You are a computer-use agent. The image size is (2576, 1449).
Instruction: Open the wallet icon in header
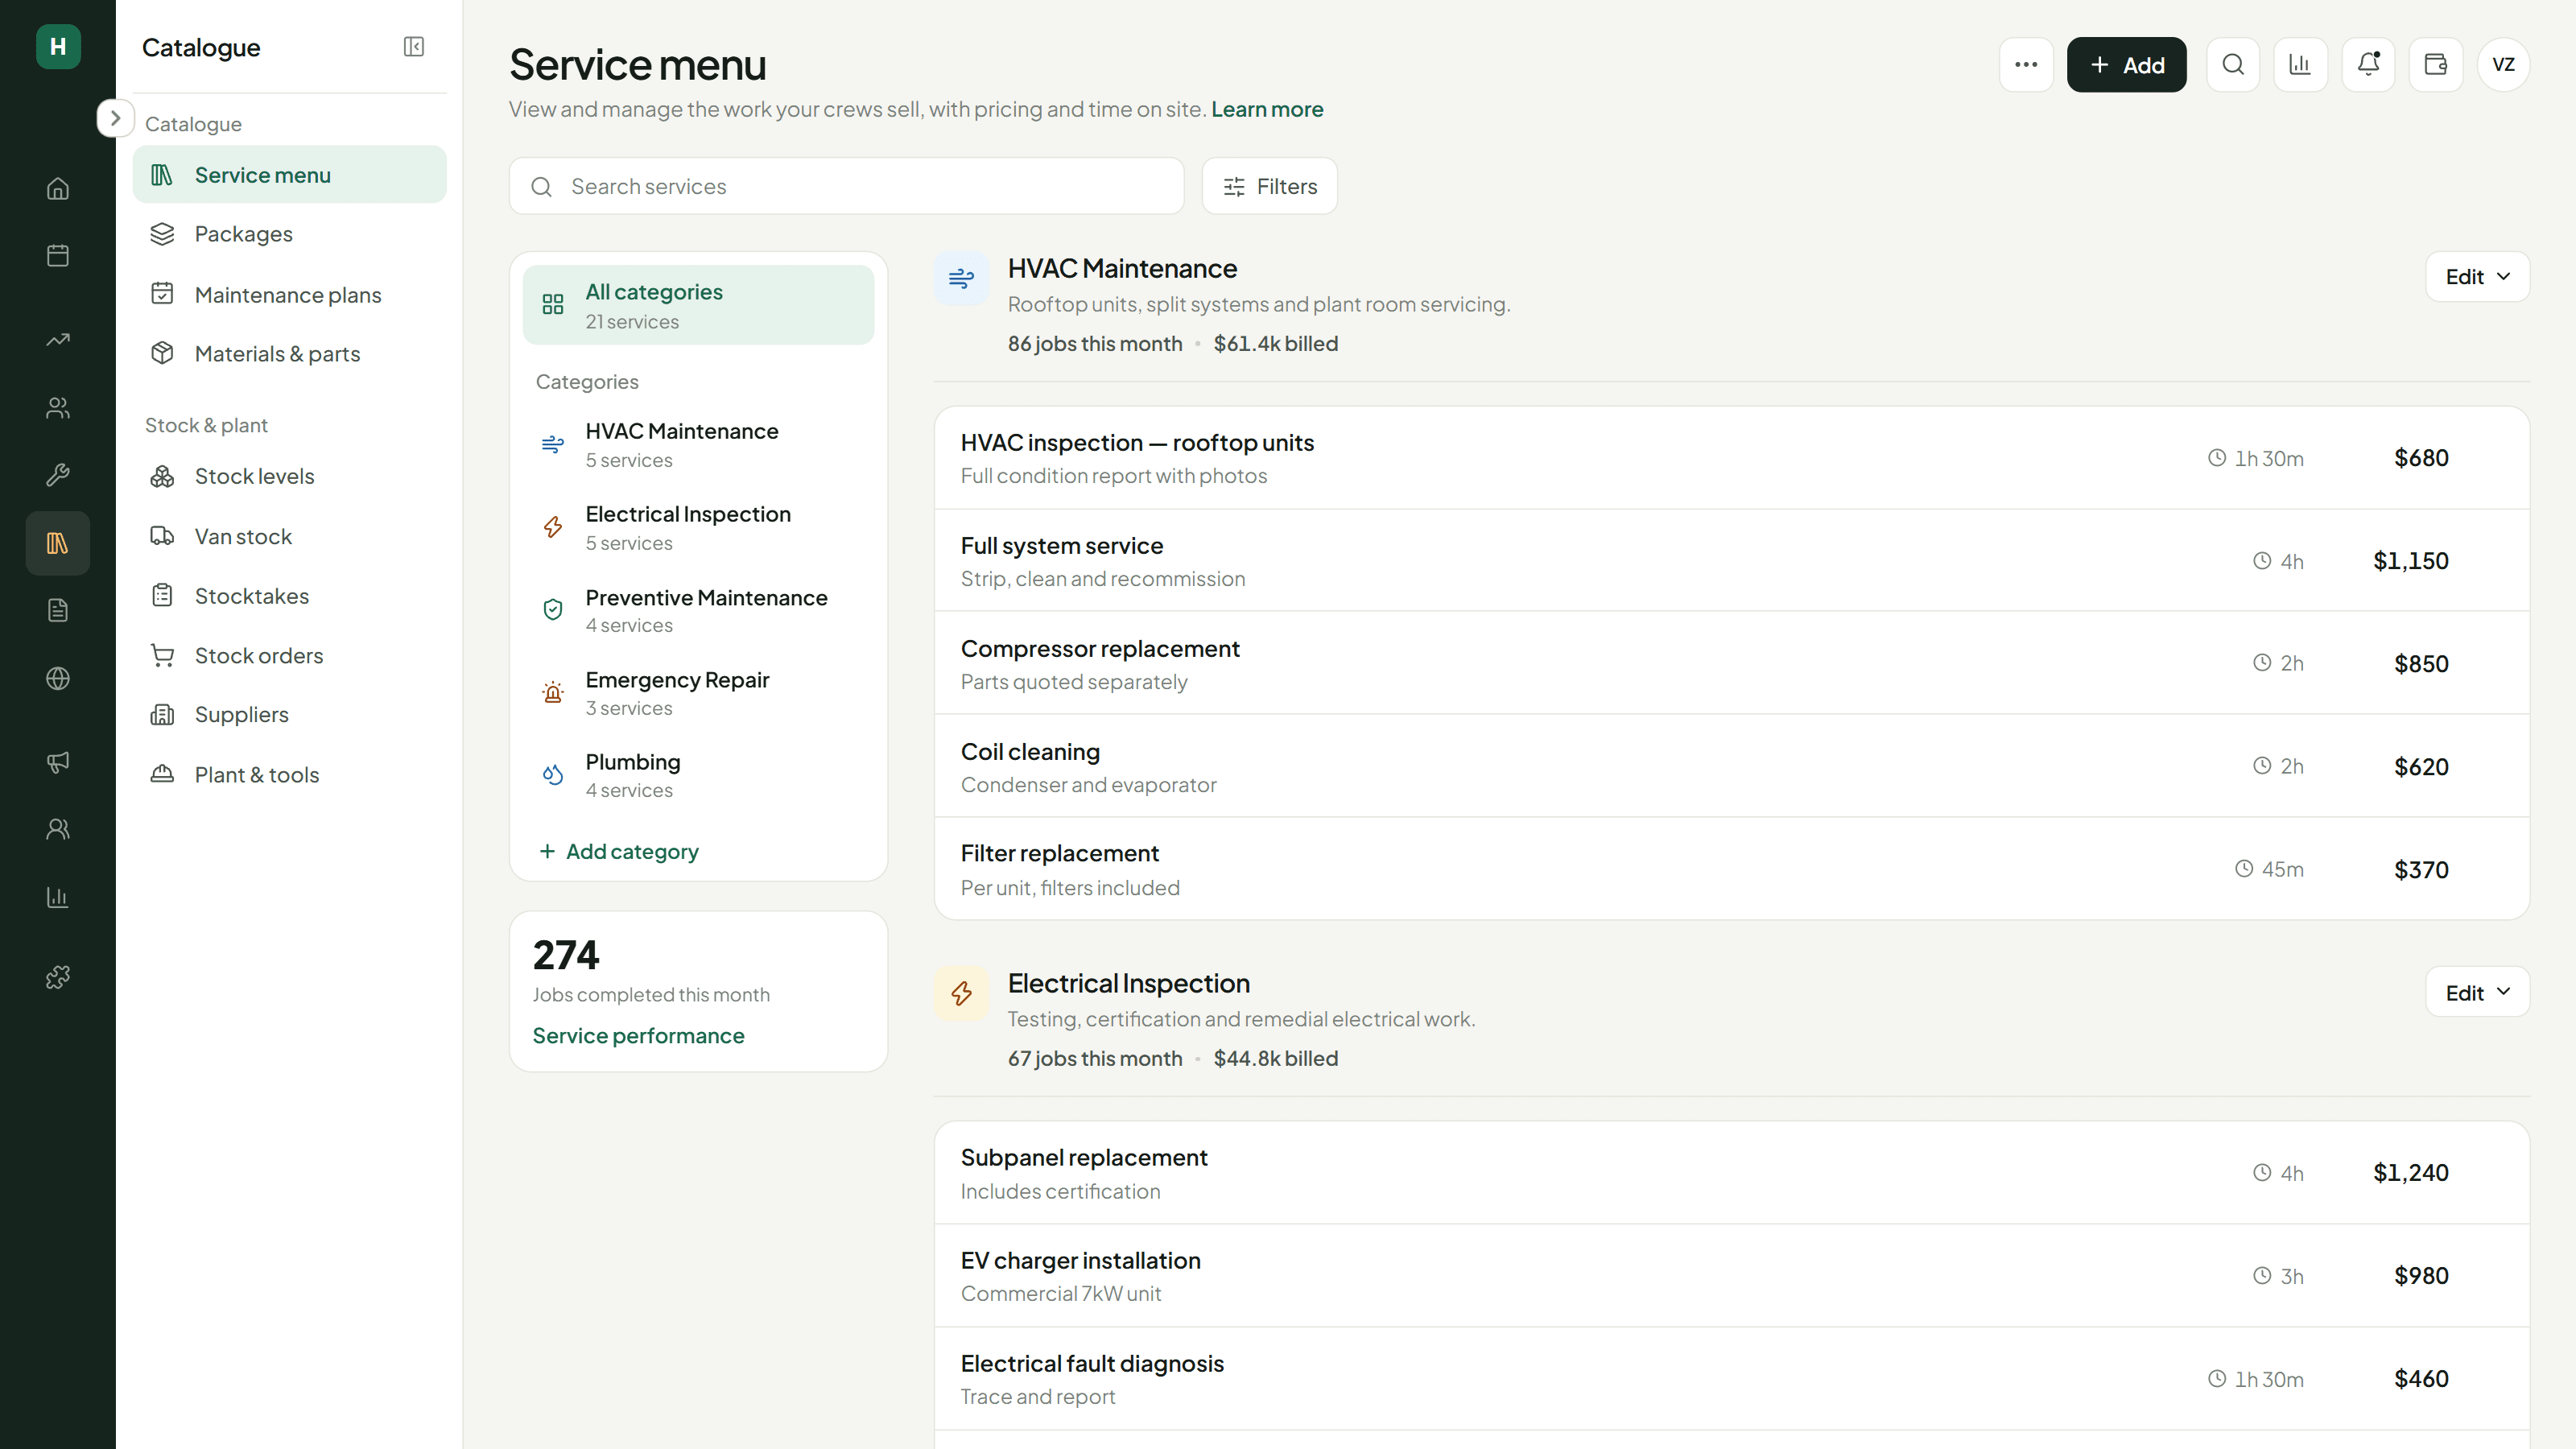[x=2436, y=65]
